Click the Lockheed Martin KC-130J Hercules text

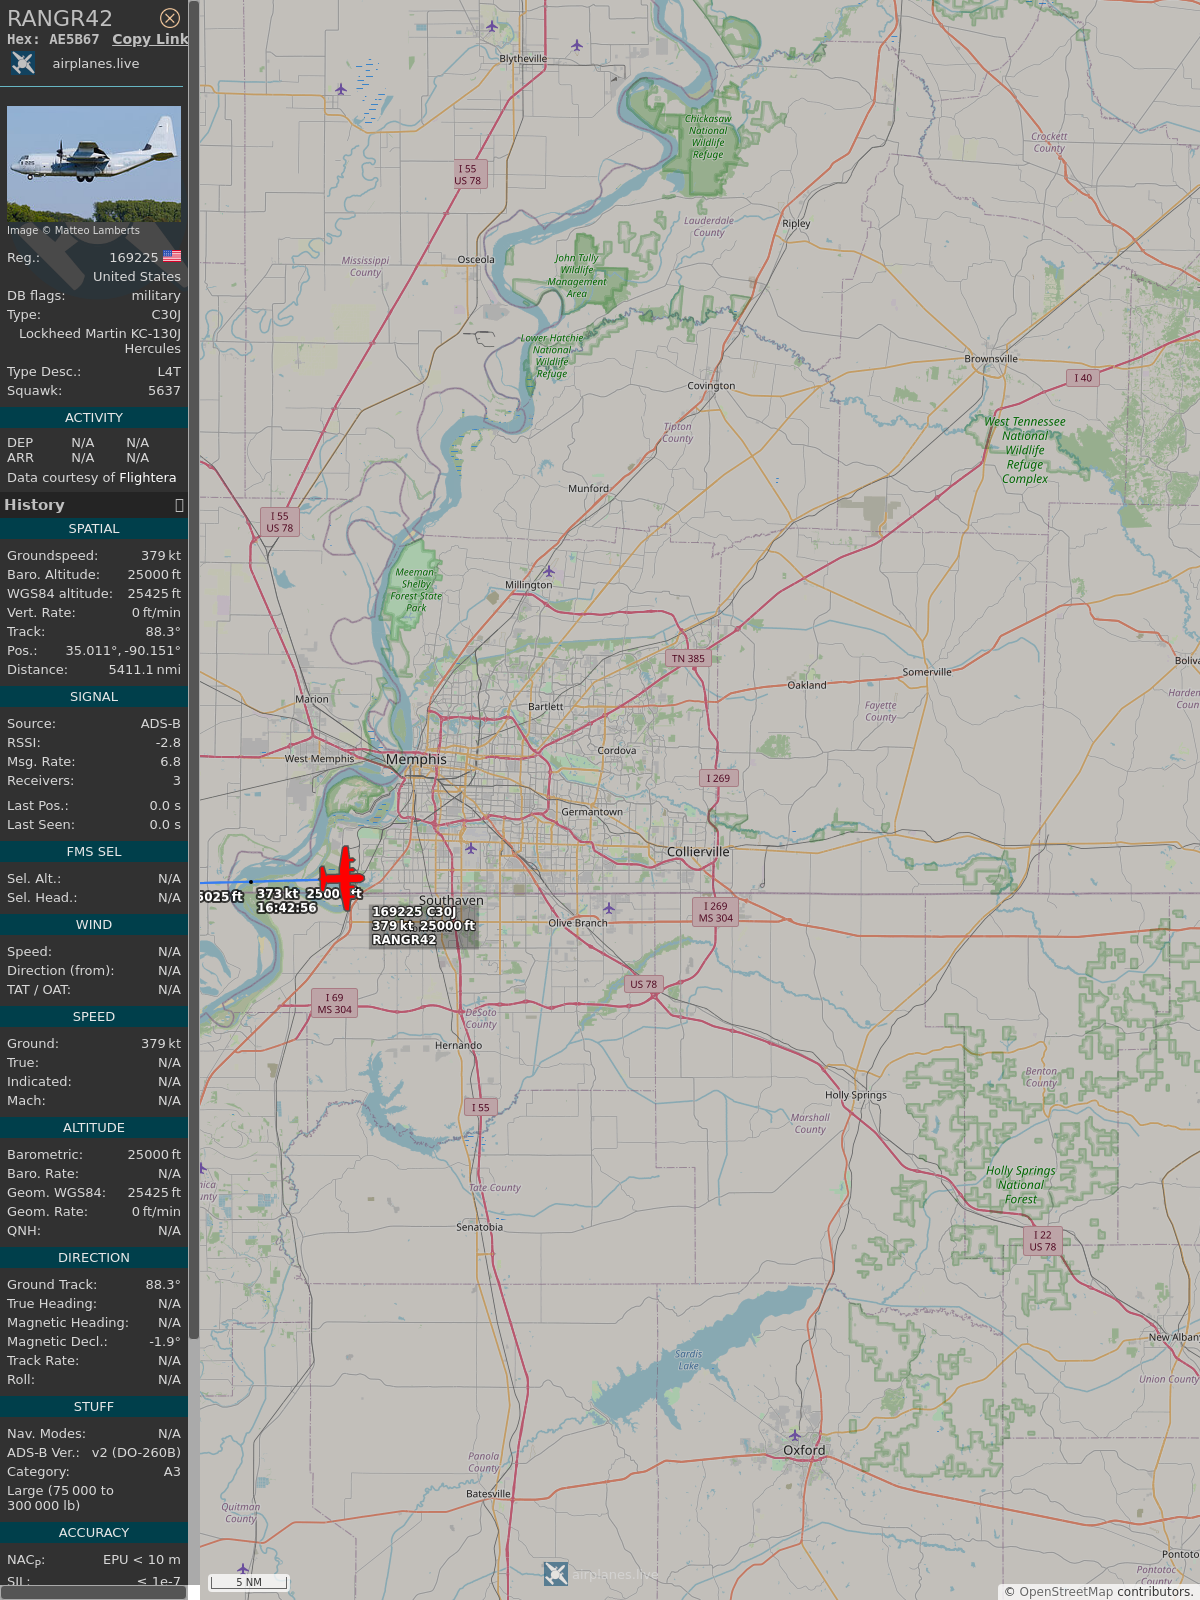coord(100,341)
